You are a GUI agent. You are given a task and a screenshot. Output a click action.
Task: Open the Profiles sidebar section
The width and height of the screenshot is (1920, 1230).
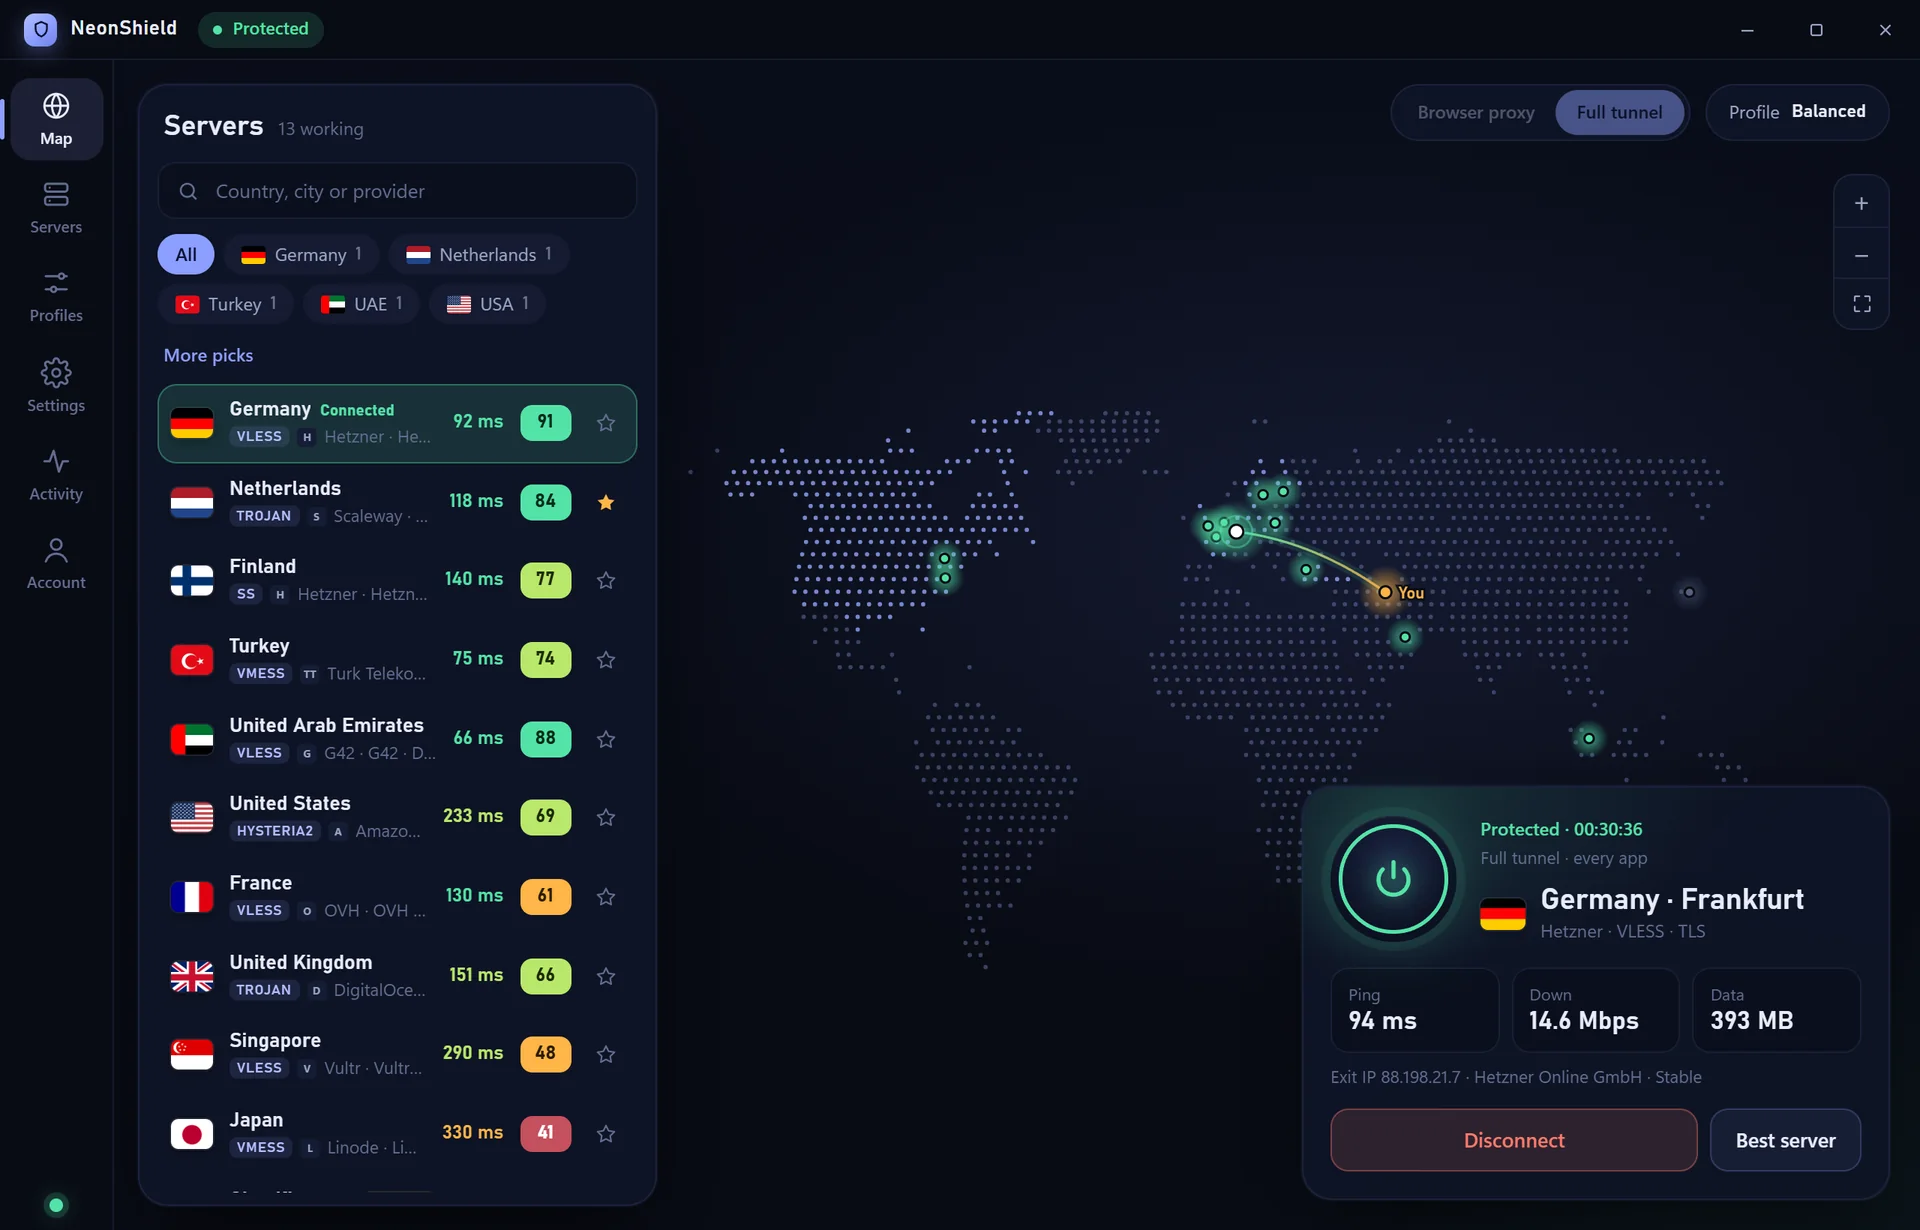(56, 297)
